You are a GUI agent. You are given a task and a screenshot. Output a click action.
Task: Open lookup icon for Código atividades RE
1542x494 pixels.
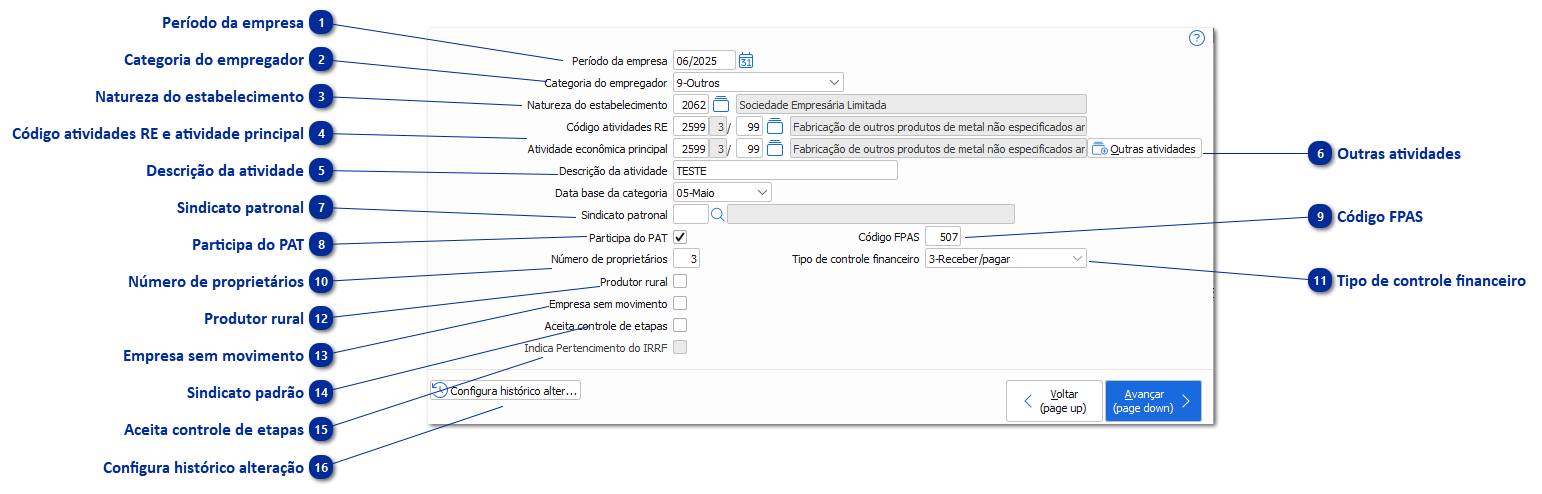[x=775, y=126]
